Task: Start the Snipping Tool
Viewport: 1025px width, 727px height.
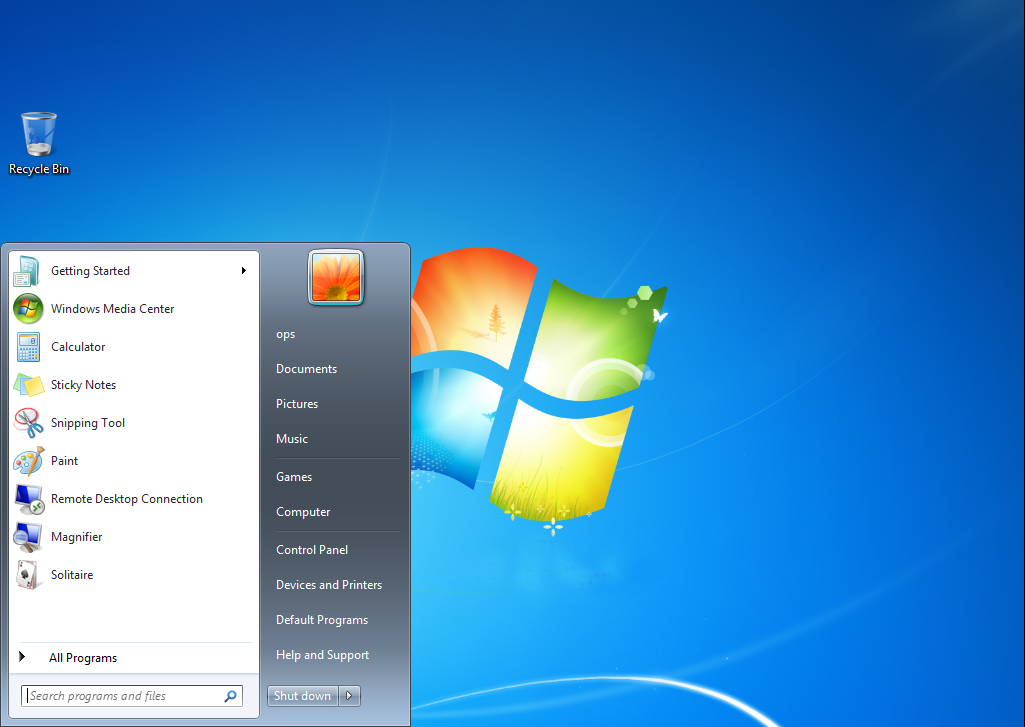Action: pyautogui.click(x=87, y=423)
